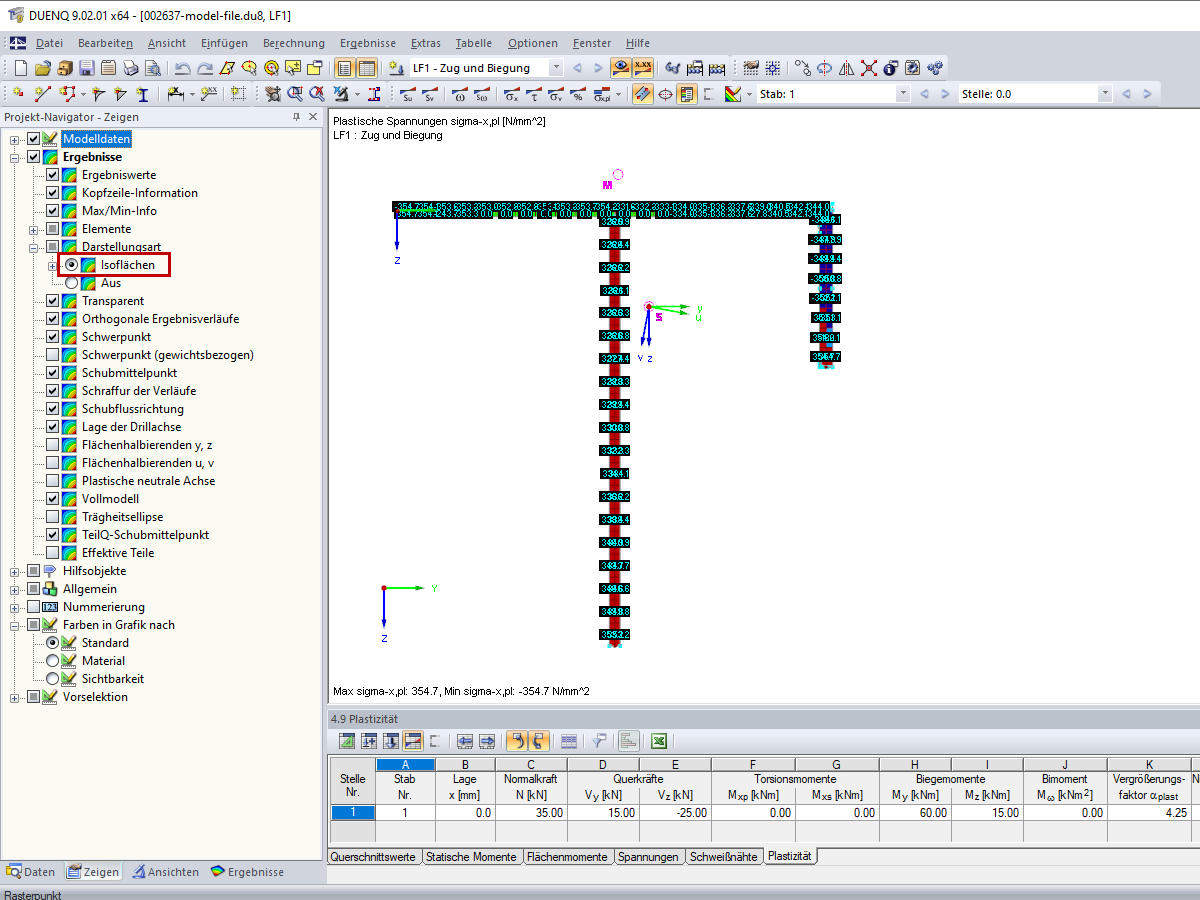Toggle result values with the x.xx icon
Viewport: 1200px width, 900px height.
[642, 68]
